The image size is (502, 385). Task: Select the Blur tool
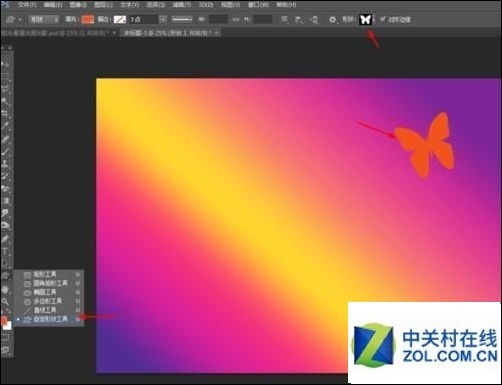point(5,213)
